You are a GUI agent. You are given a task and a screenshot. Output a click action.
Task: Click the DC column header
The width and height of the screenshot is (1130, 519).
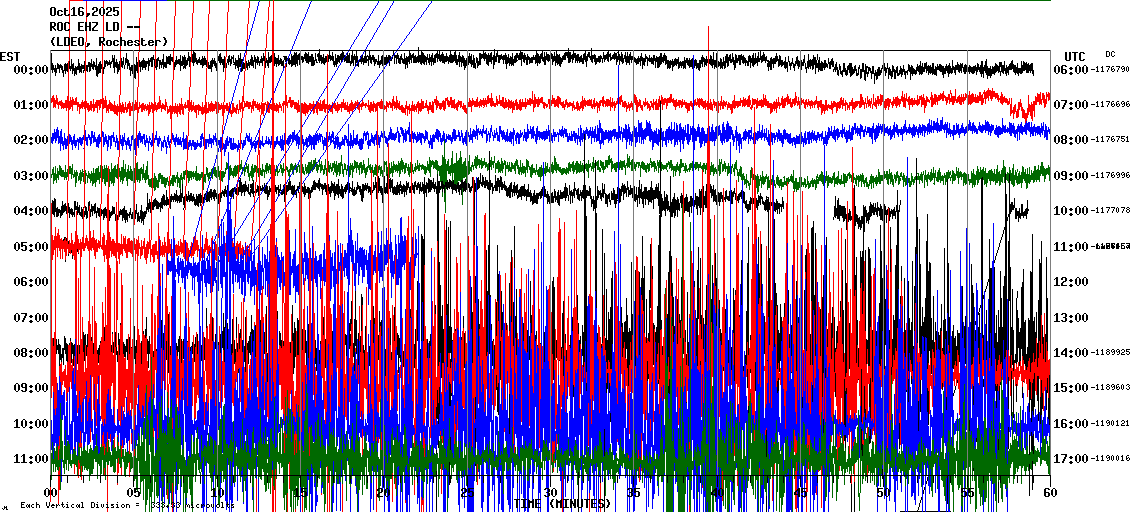(1110, 54)
